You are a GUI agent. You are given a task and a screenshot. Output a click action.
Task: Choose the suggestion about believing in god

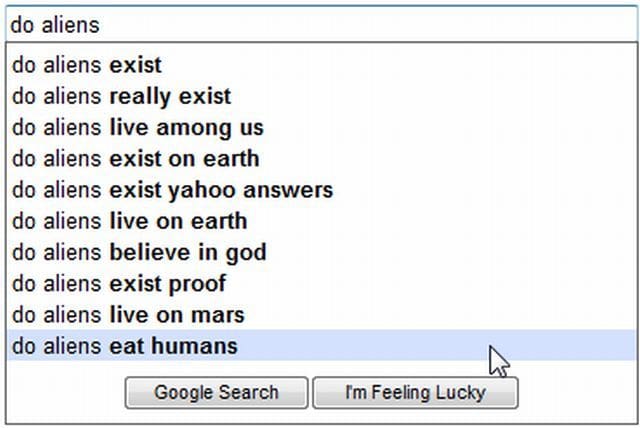point(139,252)
